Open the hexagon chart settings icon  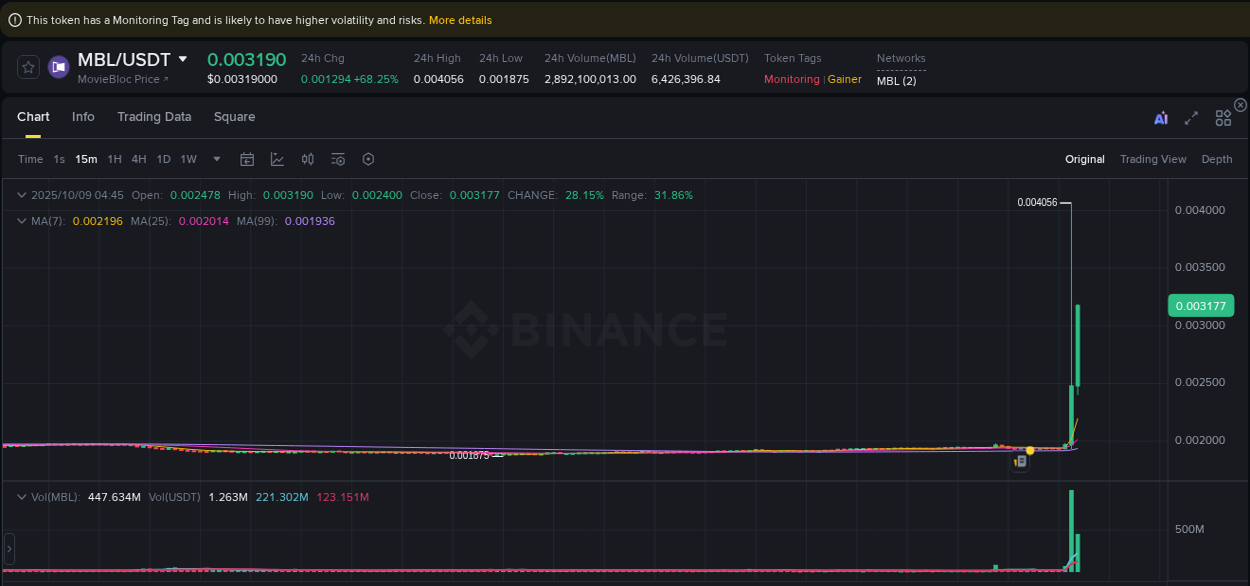368,159
